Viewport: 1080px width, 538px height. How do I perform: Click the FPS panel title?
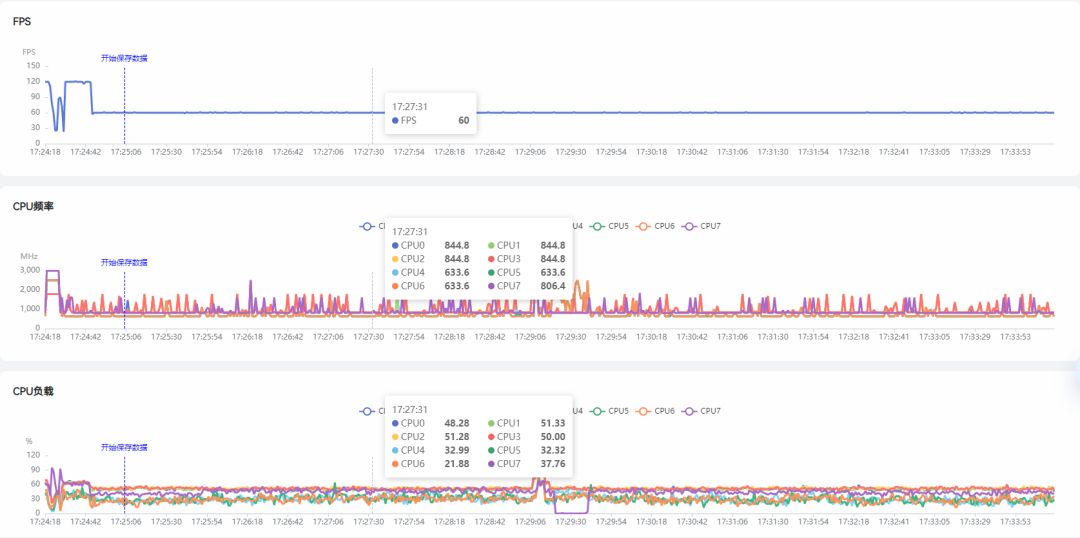coord(21,21)
